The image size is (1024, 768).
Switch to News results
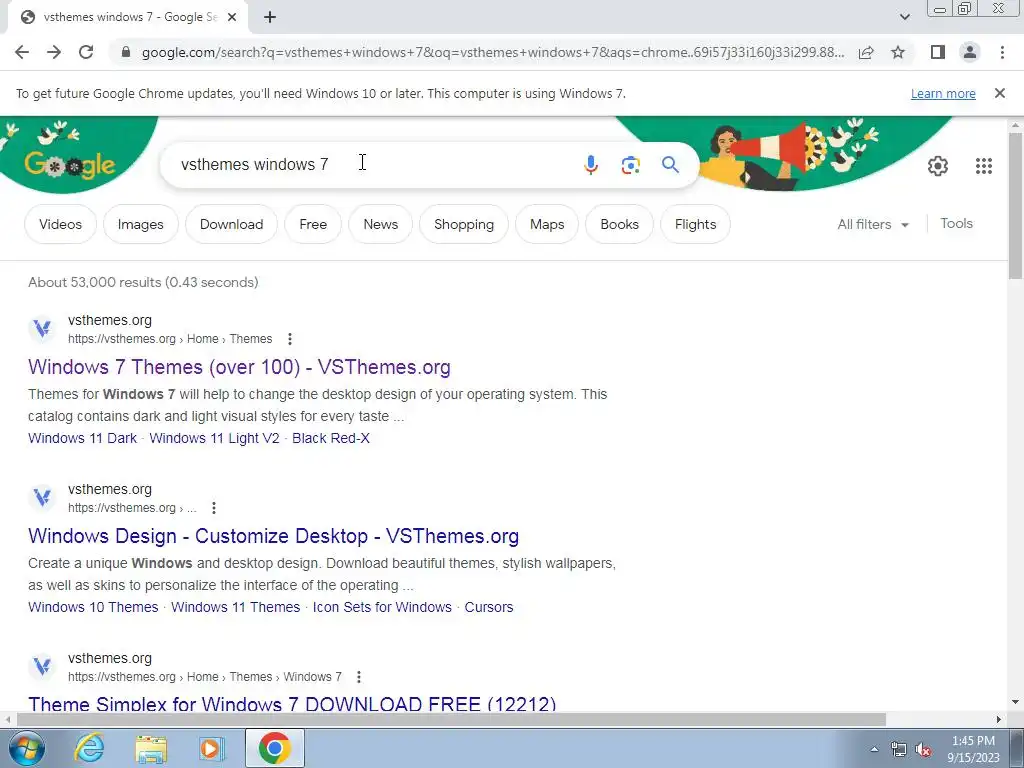(x=381, y=224)
